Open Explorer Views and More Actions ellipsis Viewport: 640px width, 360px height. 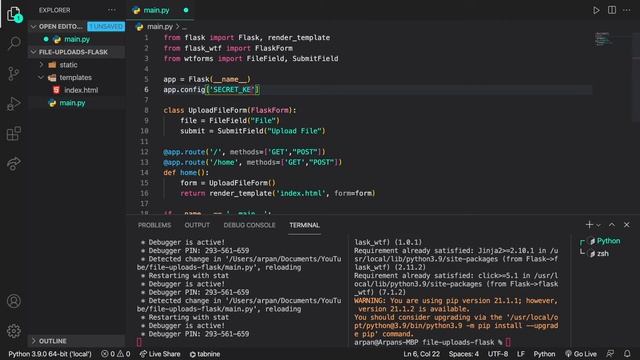click(x=111, y=10)
